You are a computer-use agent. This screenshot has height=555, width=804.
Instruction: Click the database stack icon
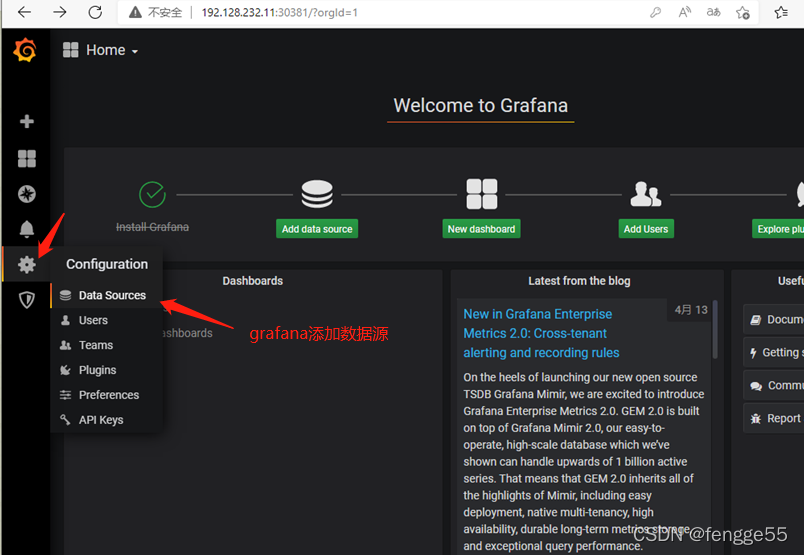point(317,194)
